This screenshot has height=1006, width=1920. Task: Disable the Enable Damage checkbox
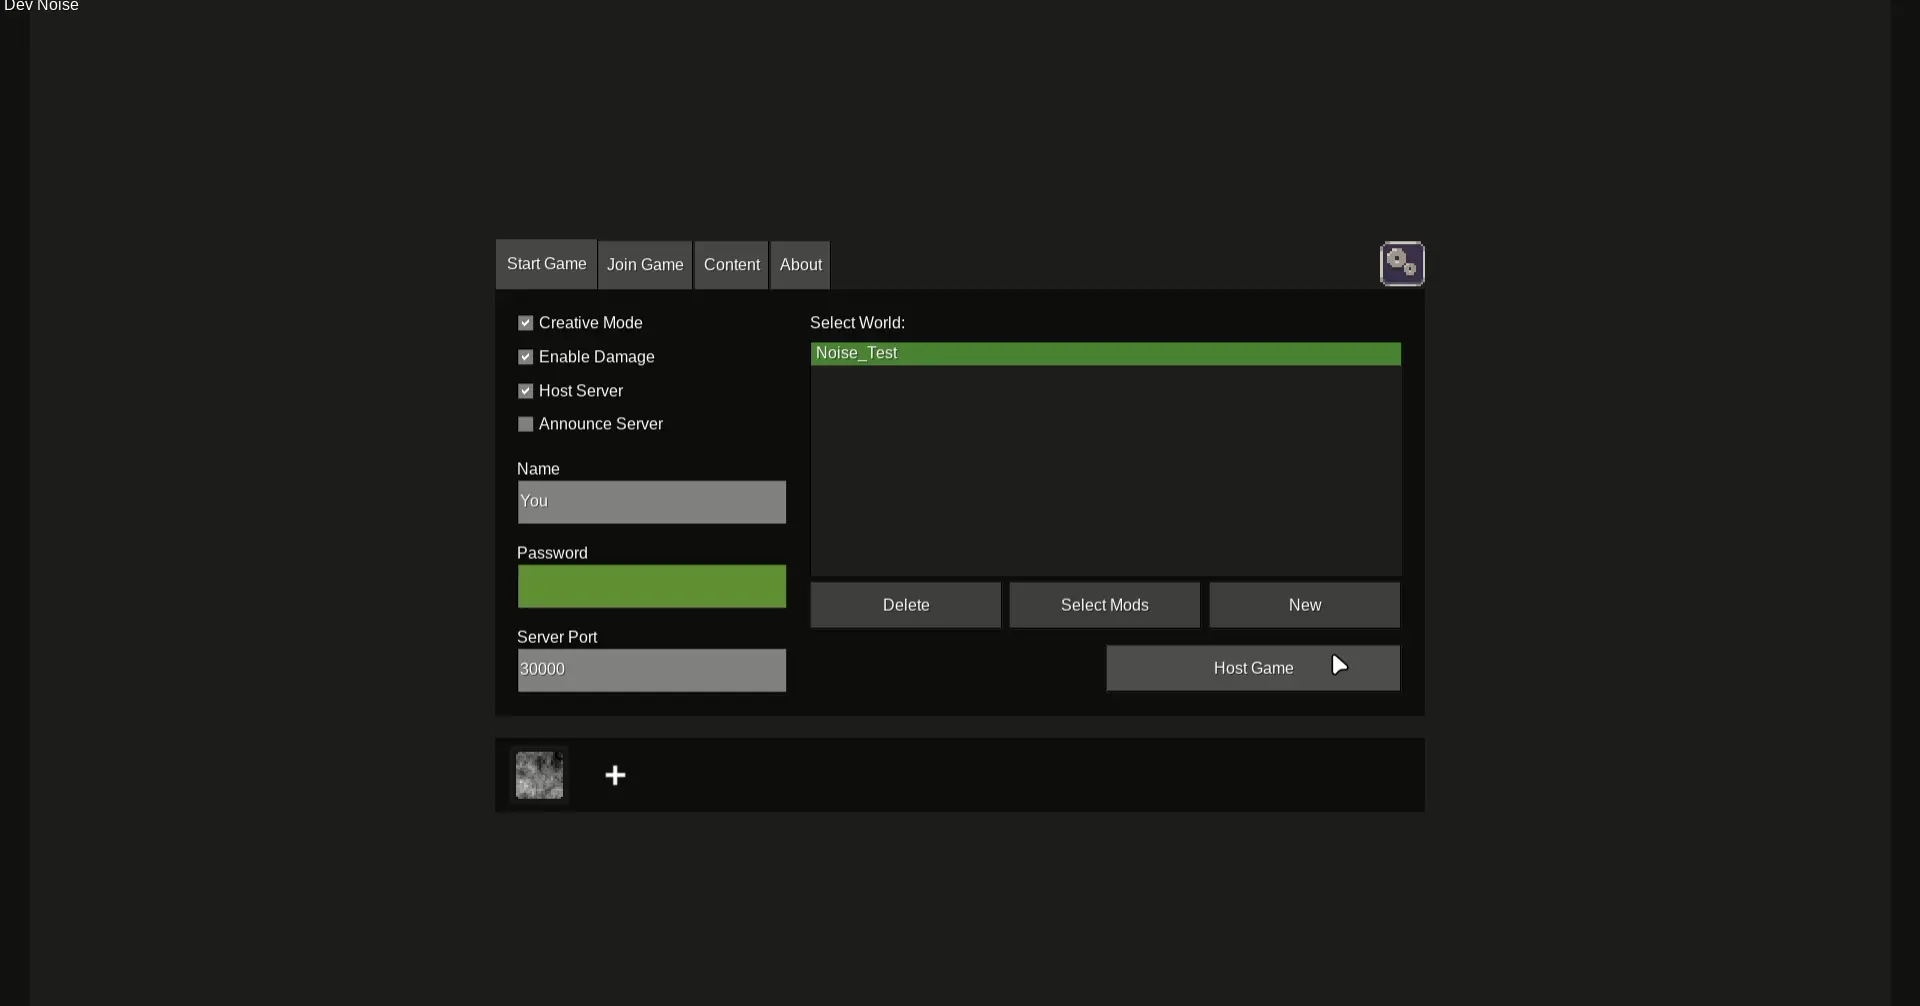point(526,357)
